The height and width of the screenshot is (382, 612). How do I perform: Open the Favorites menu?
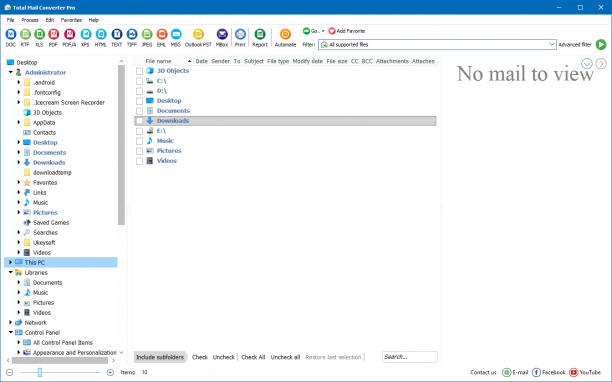coord(71,20)
